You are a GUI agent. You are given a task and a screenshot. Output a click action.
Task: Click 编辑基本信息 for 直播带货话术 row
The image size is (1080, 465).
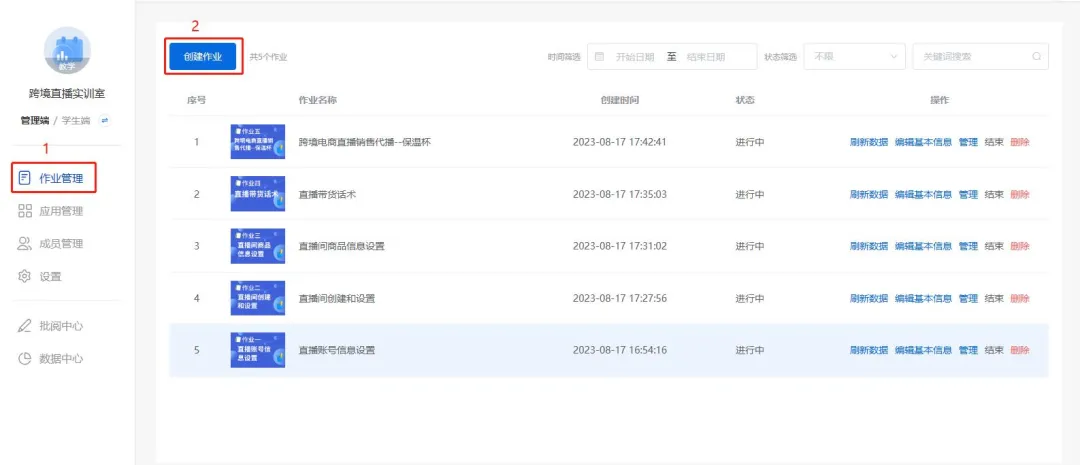923,194
